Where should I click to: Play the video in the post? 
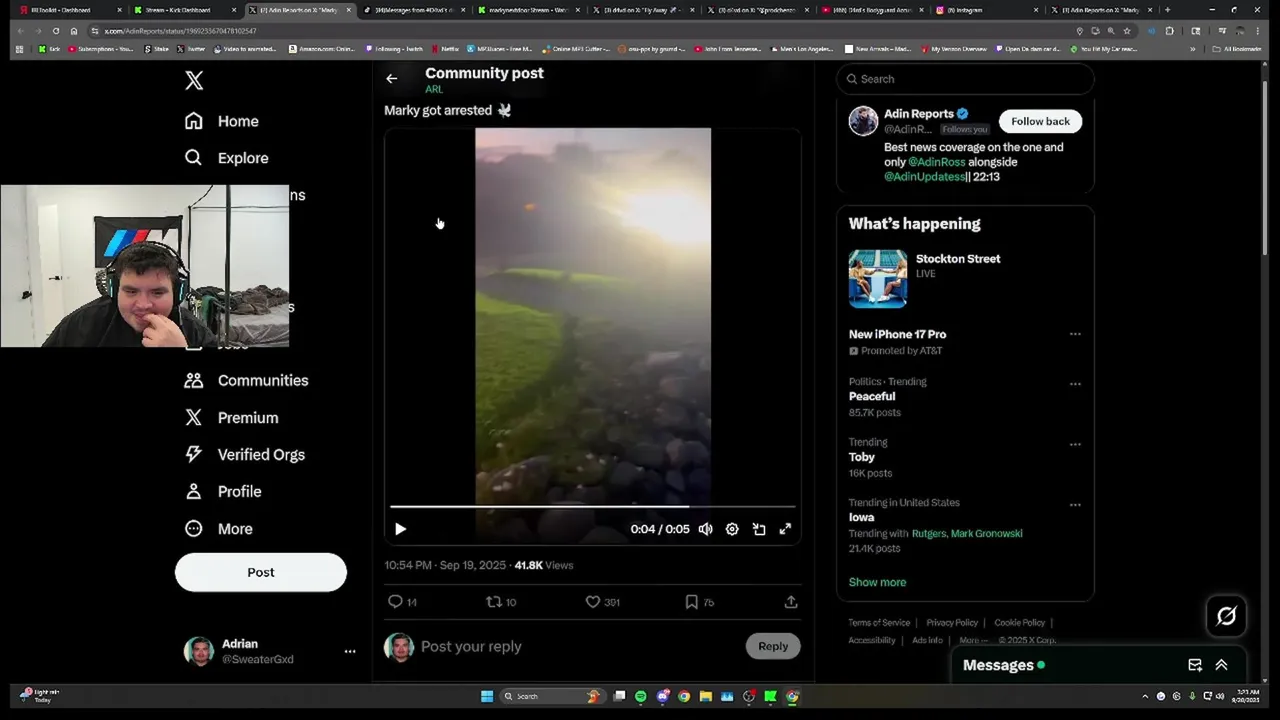point(400,529)
